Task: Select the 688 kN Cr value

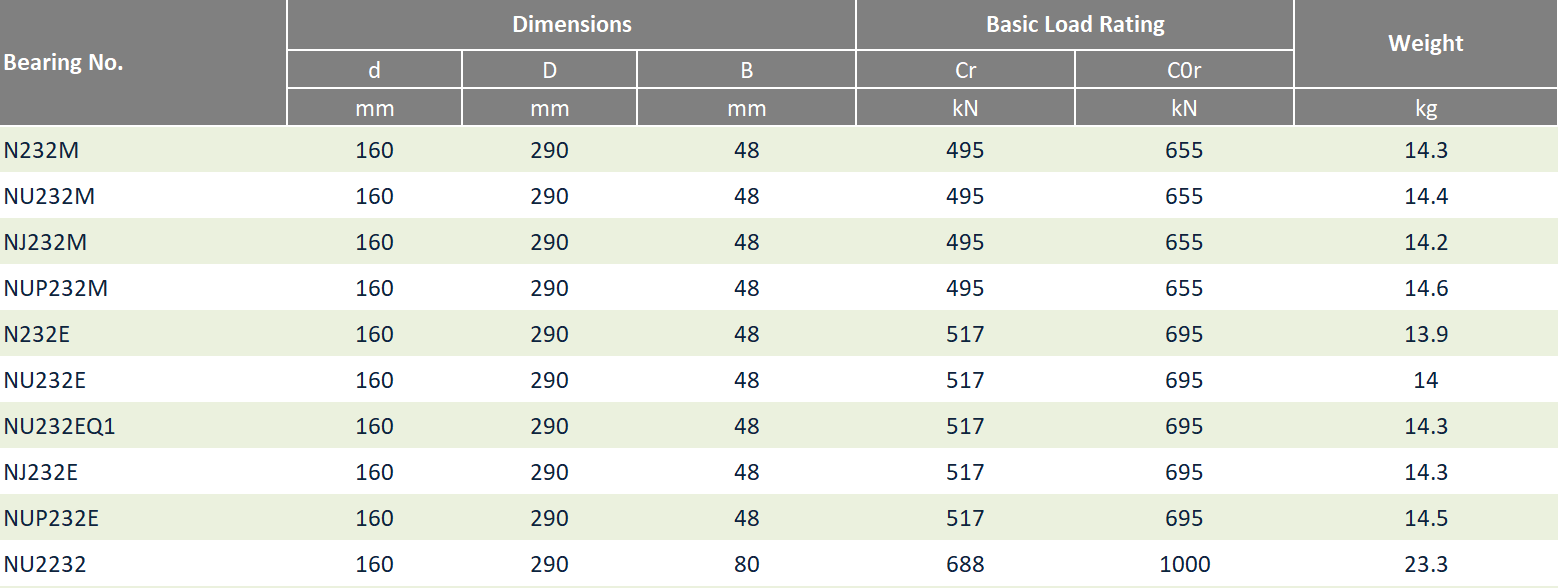Action: 965,564
